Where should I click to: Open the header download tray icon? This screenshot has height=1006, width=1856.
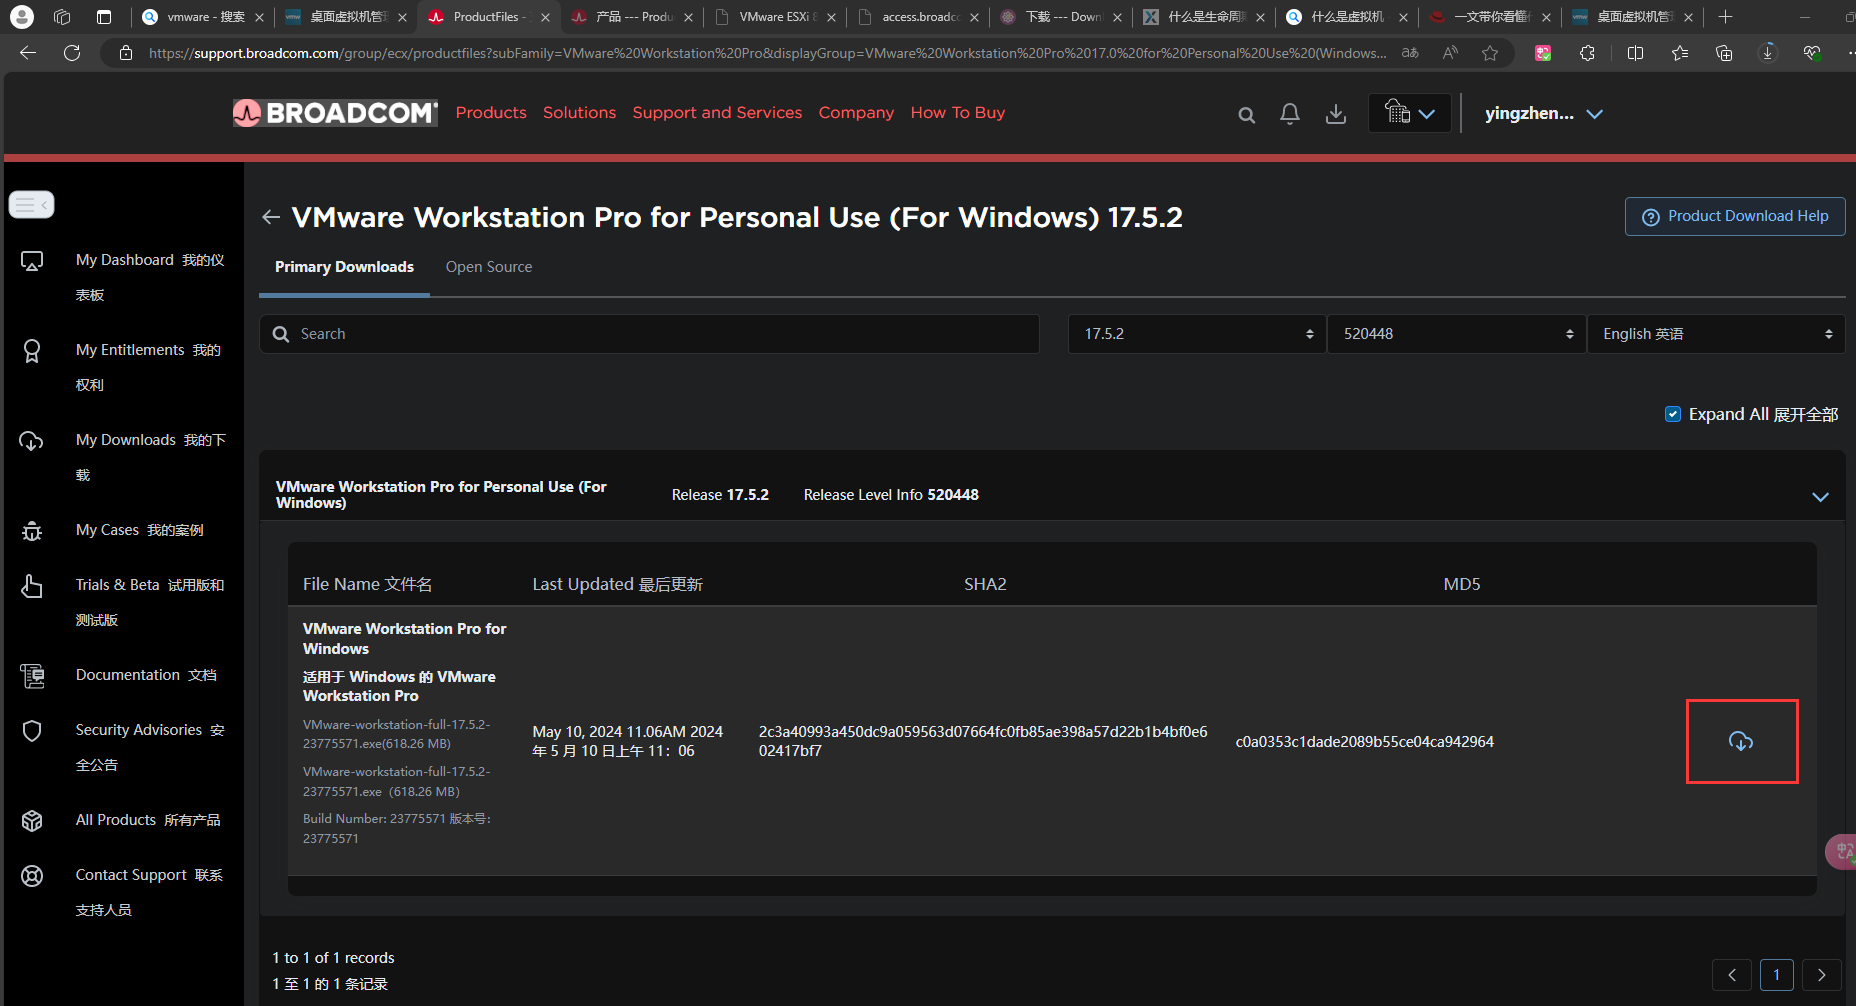pos(1335,114)
